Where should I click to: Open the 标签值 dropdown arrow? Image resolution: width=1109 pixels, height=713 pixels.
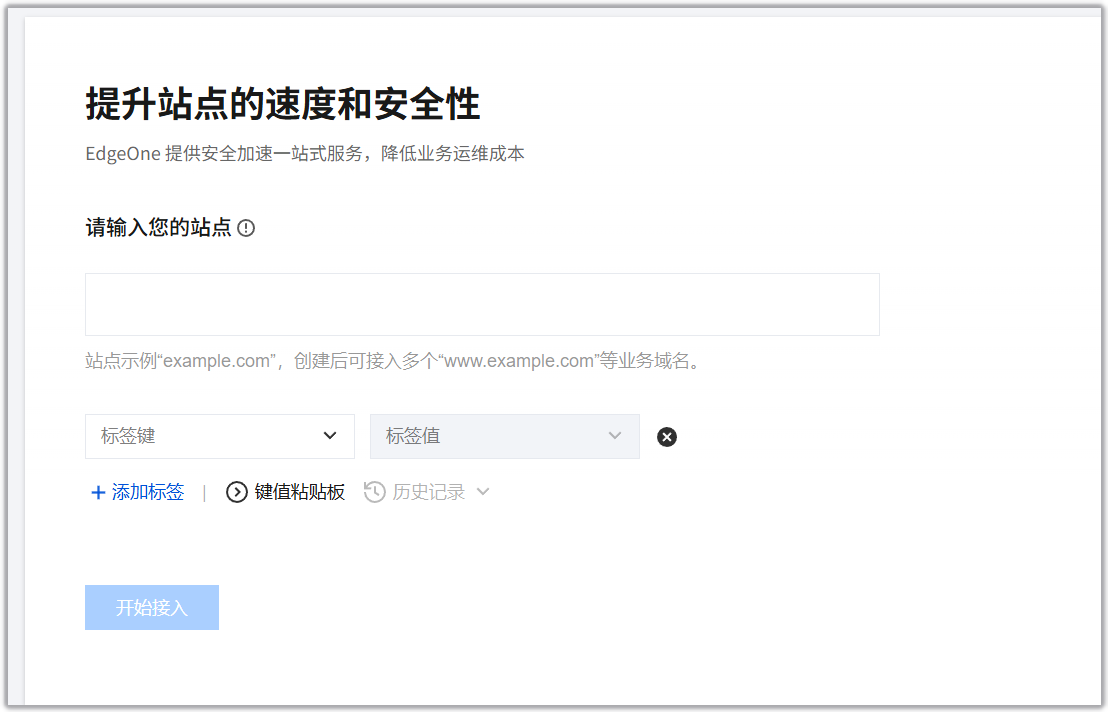pyautogui.click(x=615, y=436)
